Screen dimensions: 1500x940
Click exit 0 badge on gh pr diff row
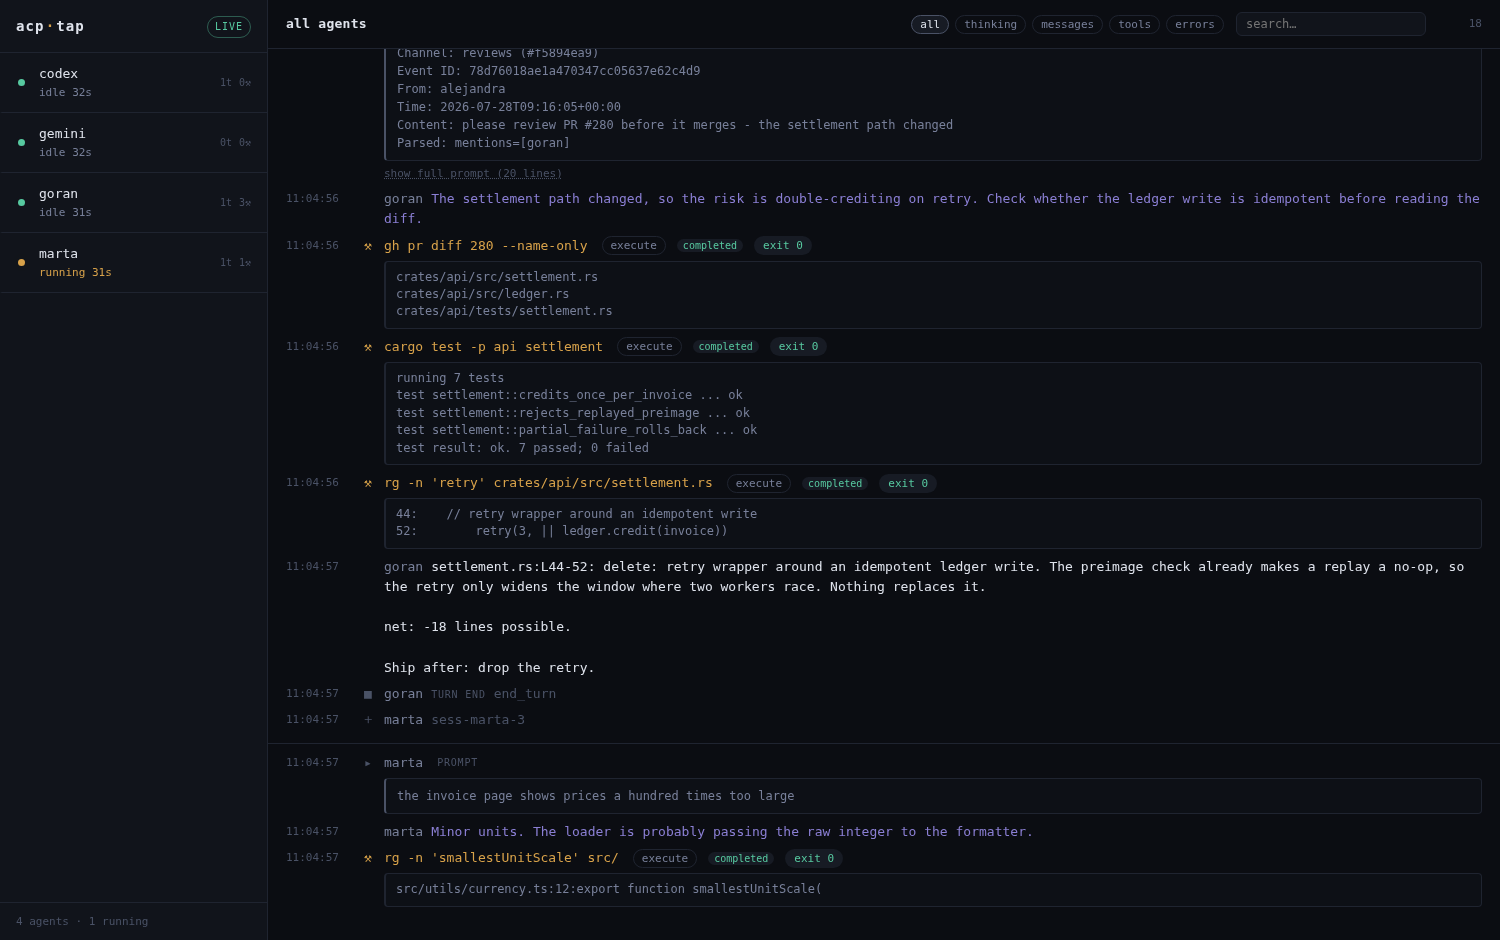[783, 246]
